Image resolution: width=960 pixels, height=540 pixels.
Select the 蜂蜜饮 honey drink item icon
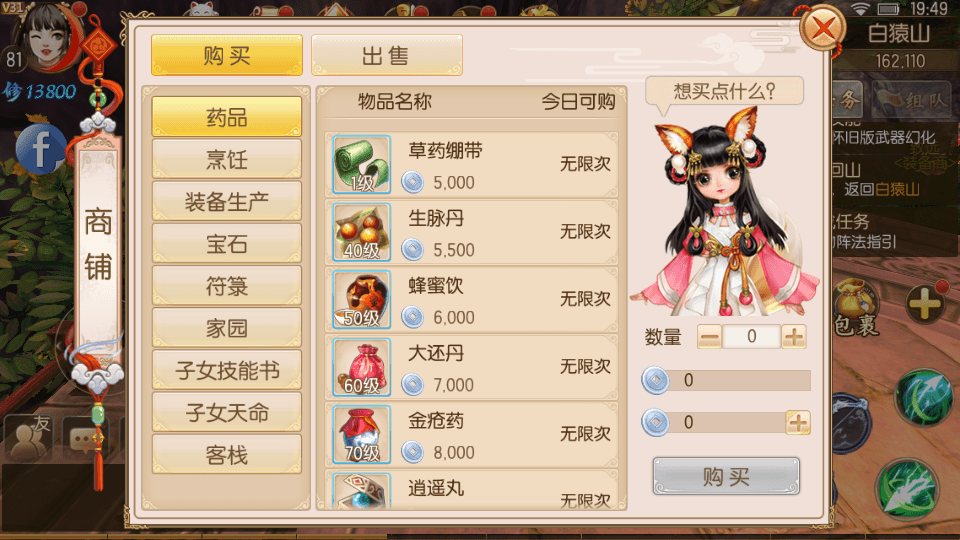click(362, 299)
